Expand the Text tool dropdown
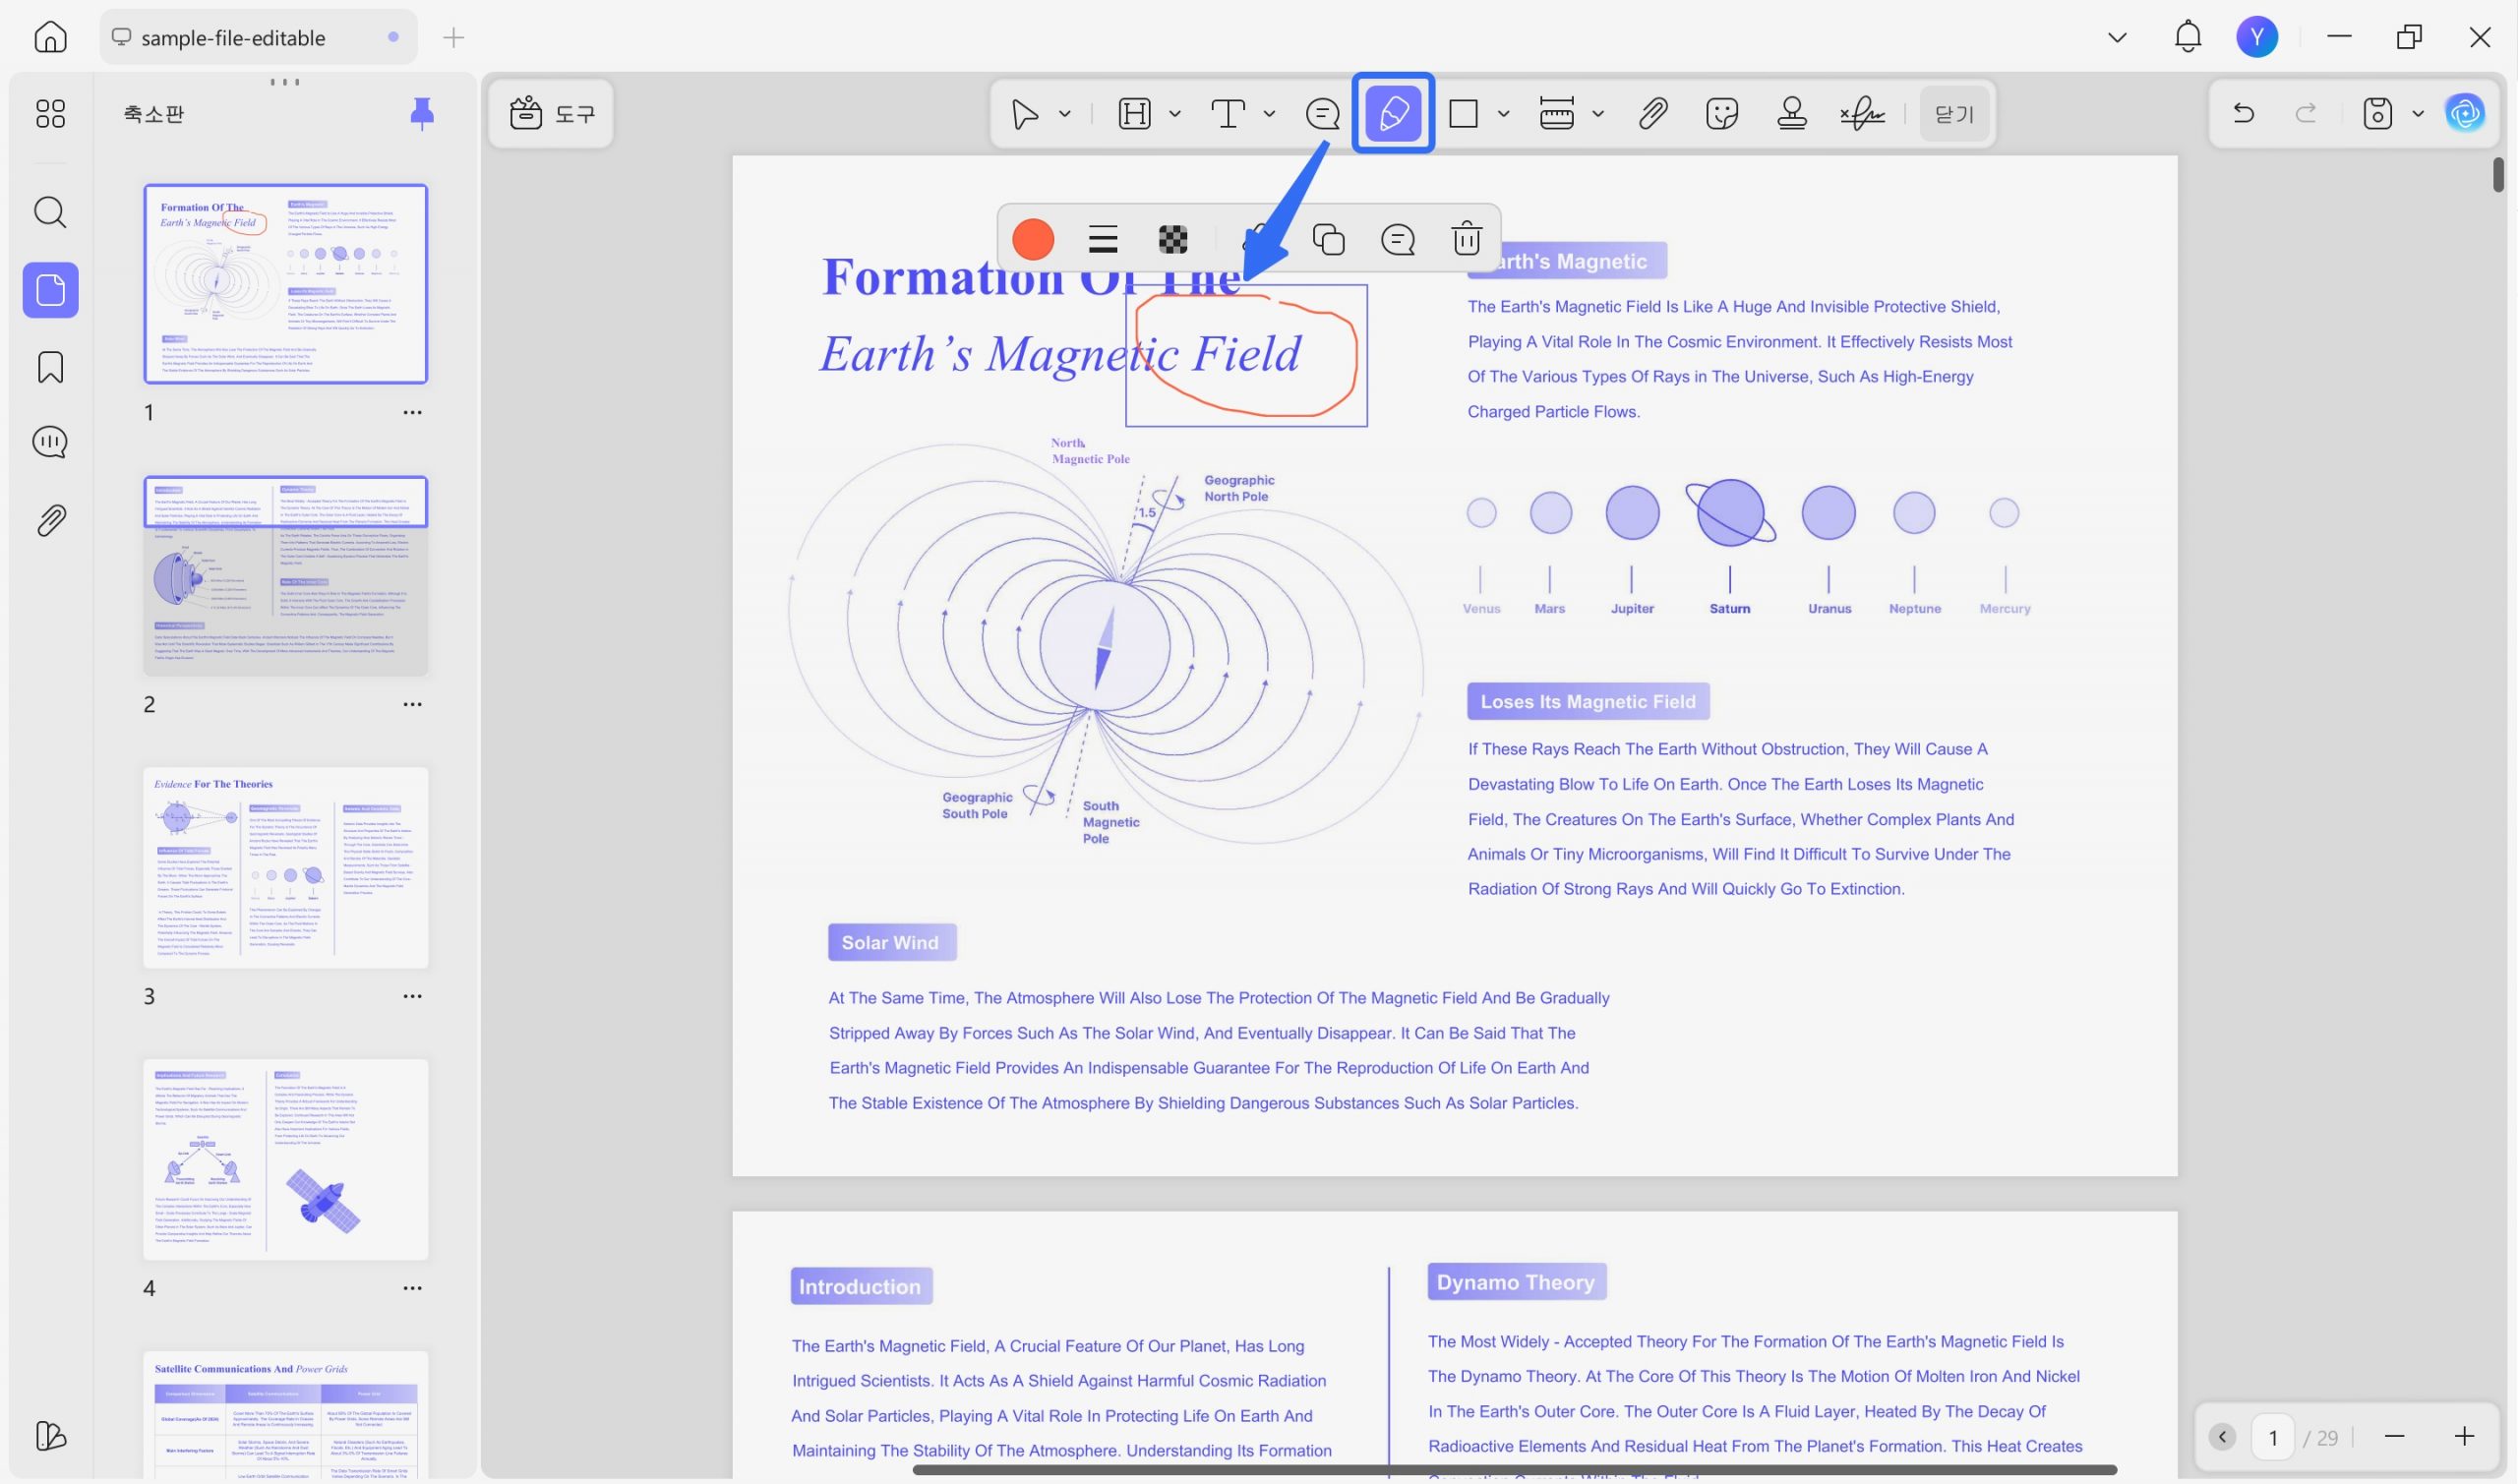 pos(1269,114)
